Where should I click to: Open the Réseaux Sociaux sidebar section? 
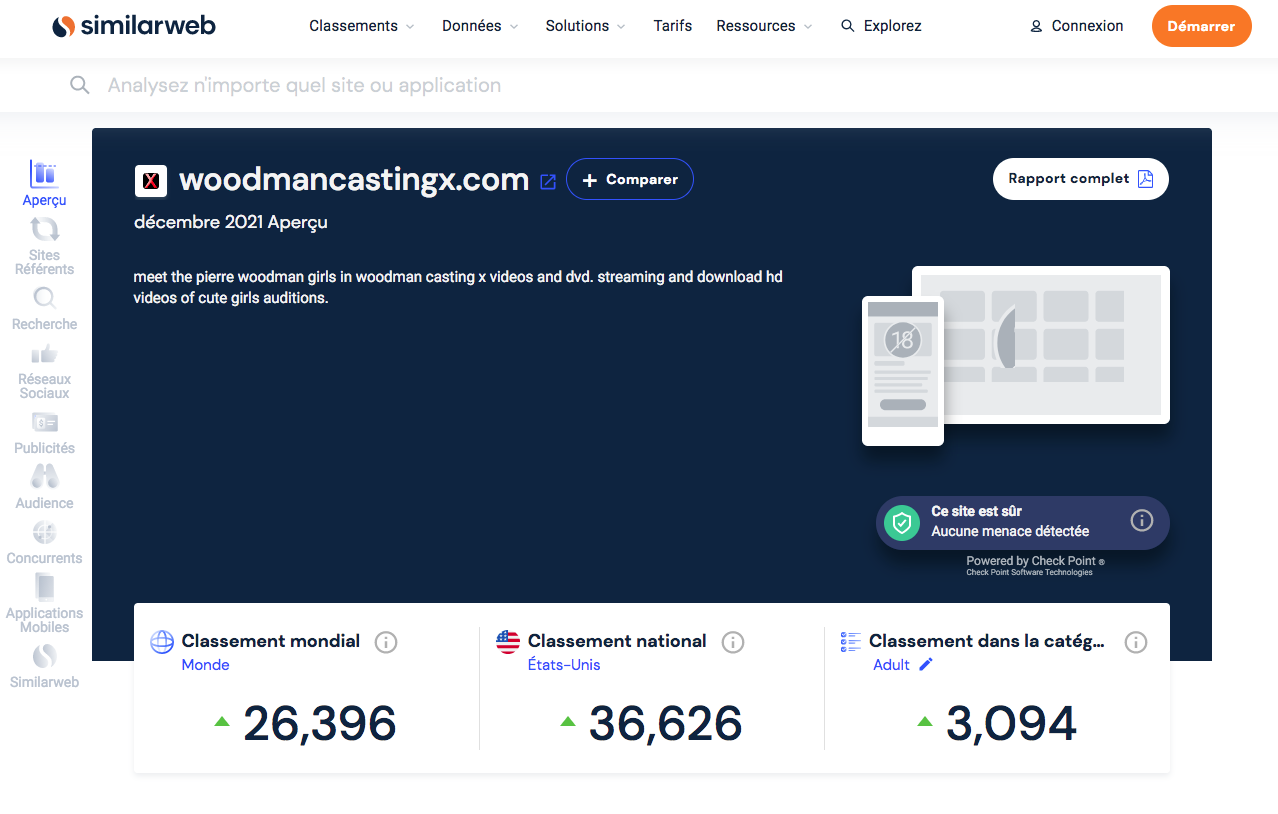tap(44, 354)
